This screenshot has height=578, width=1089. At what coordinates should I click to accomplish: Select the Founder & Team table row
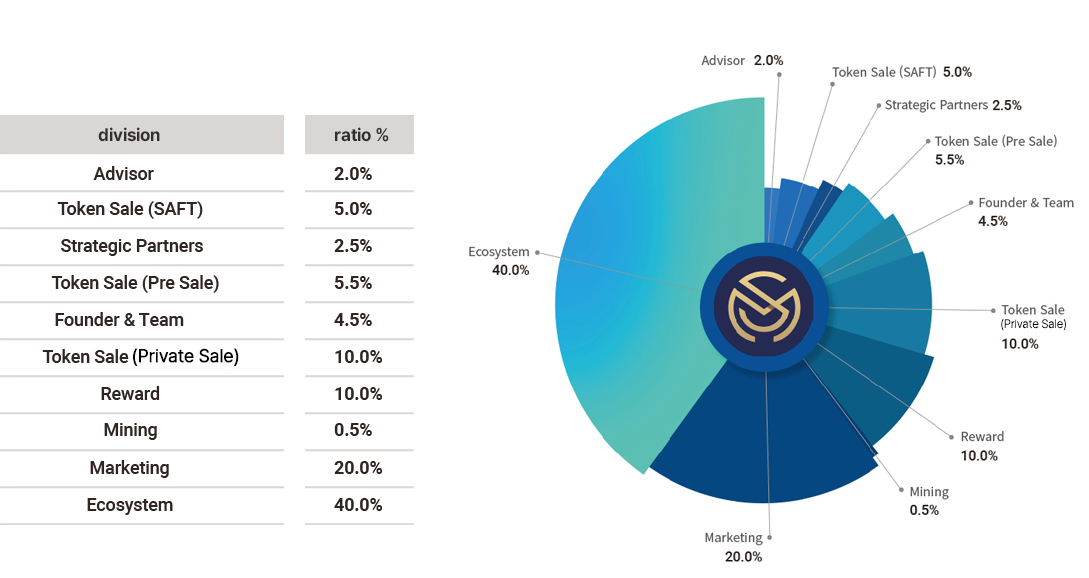click(207, 320)
